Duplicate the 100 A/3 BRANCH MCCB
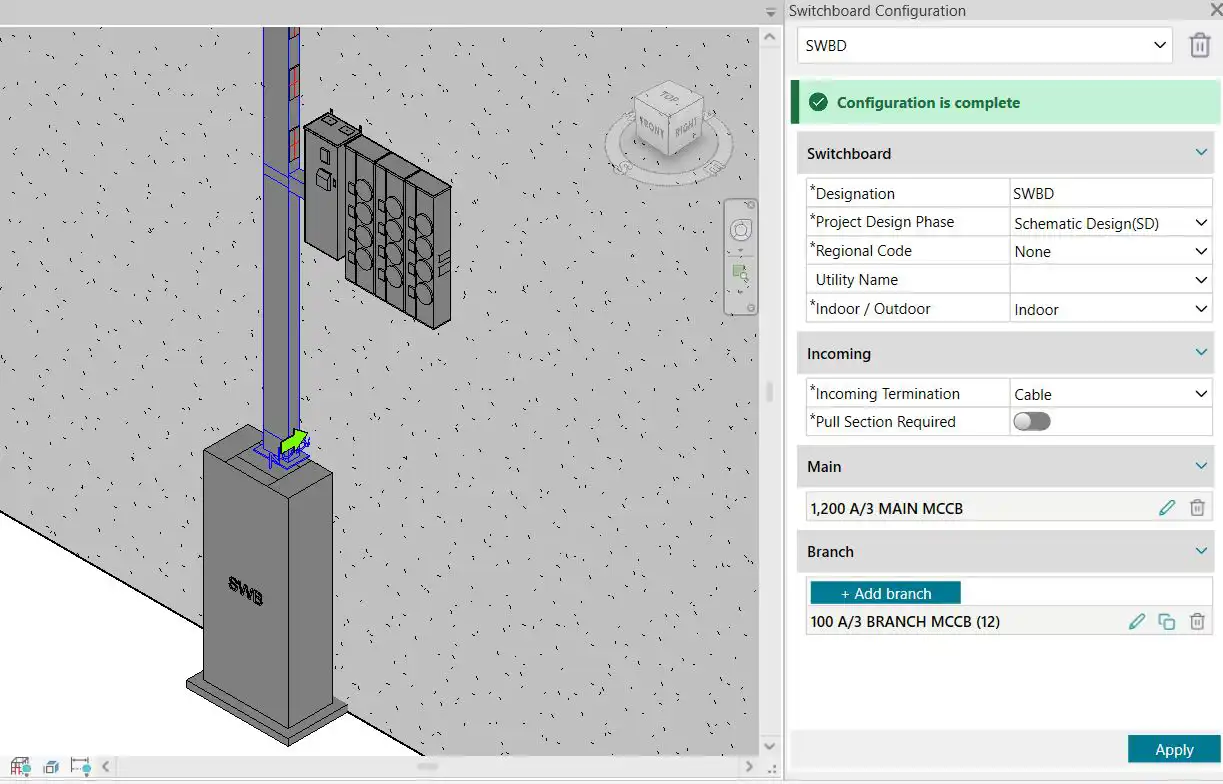The image size is (1223, 784). pos(1166,621)
